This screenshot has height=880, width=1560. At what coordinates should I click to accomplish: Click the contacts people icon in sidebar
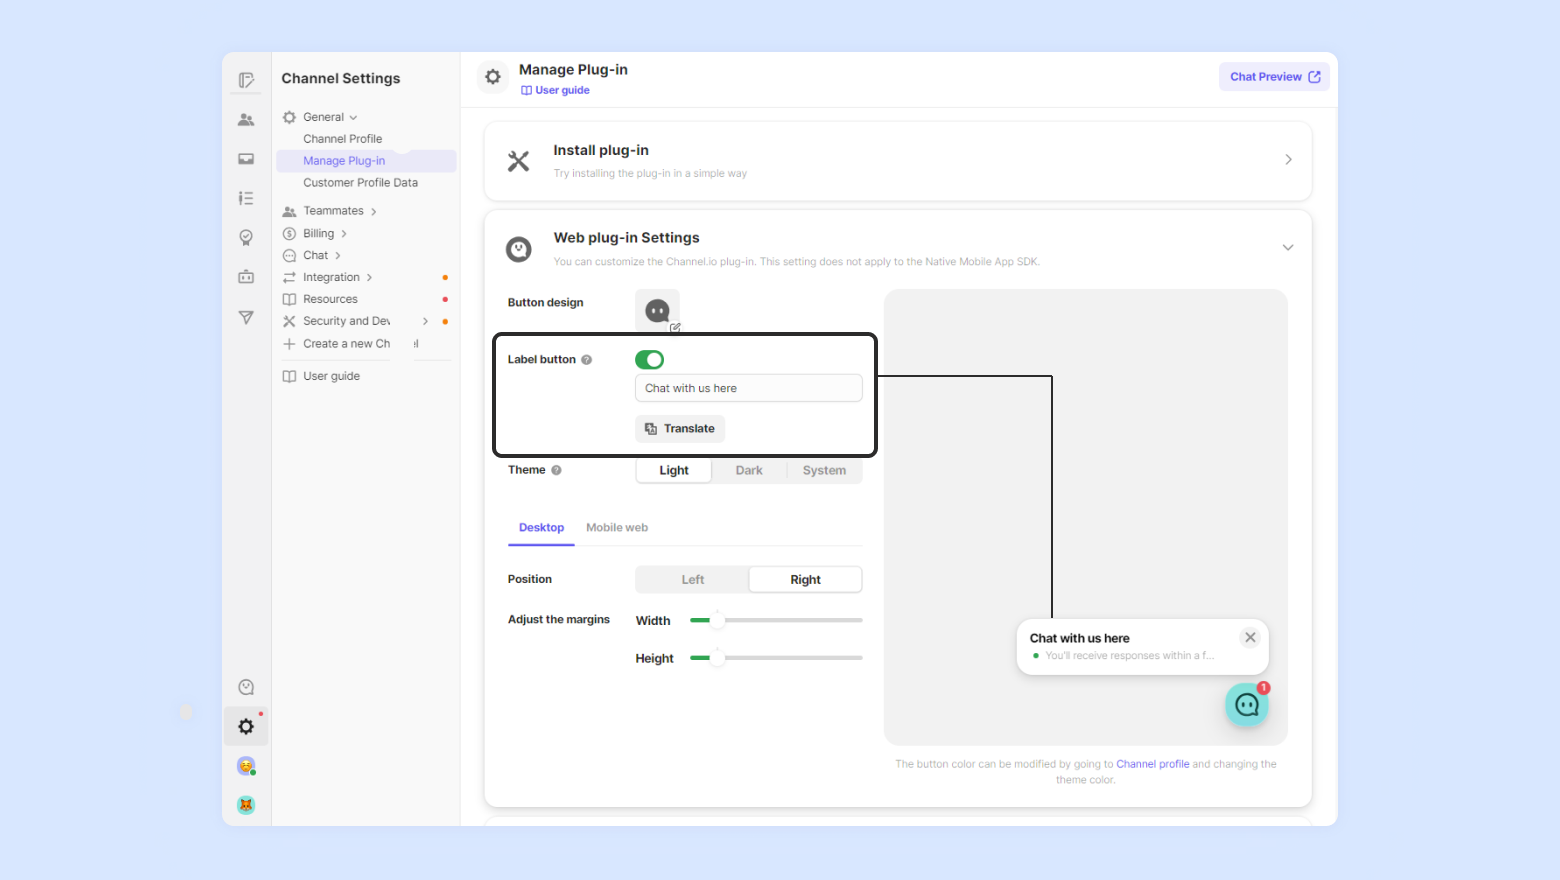click(246, 120)
